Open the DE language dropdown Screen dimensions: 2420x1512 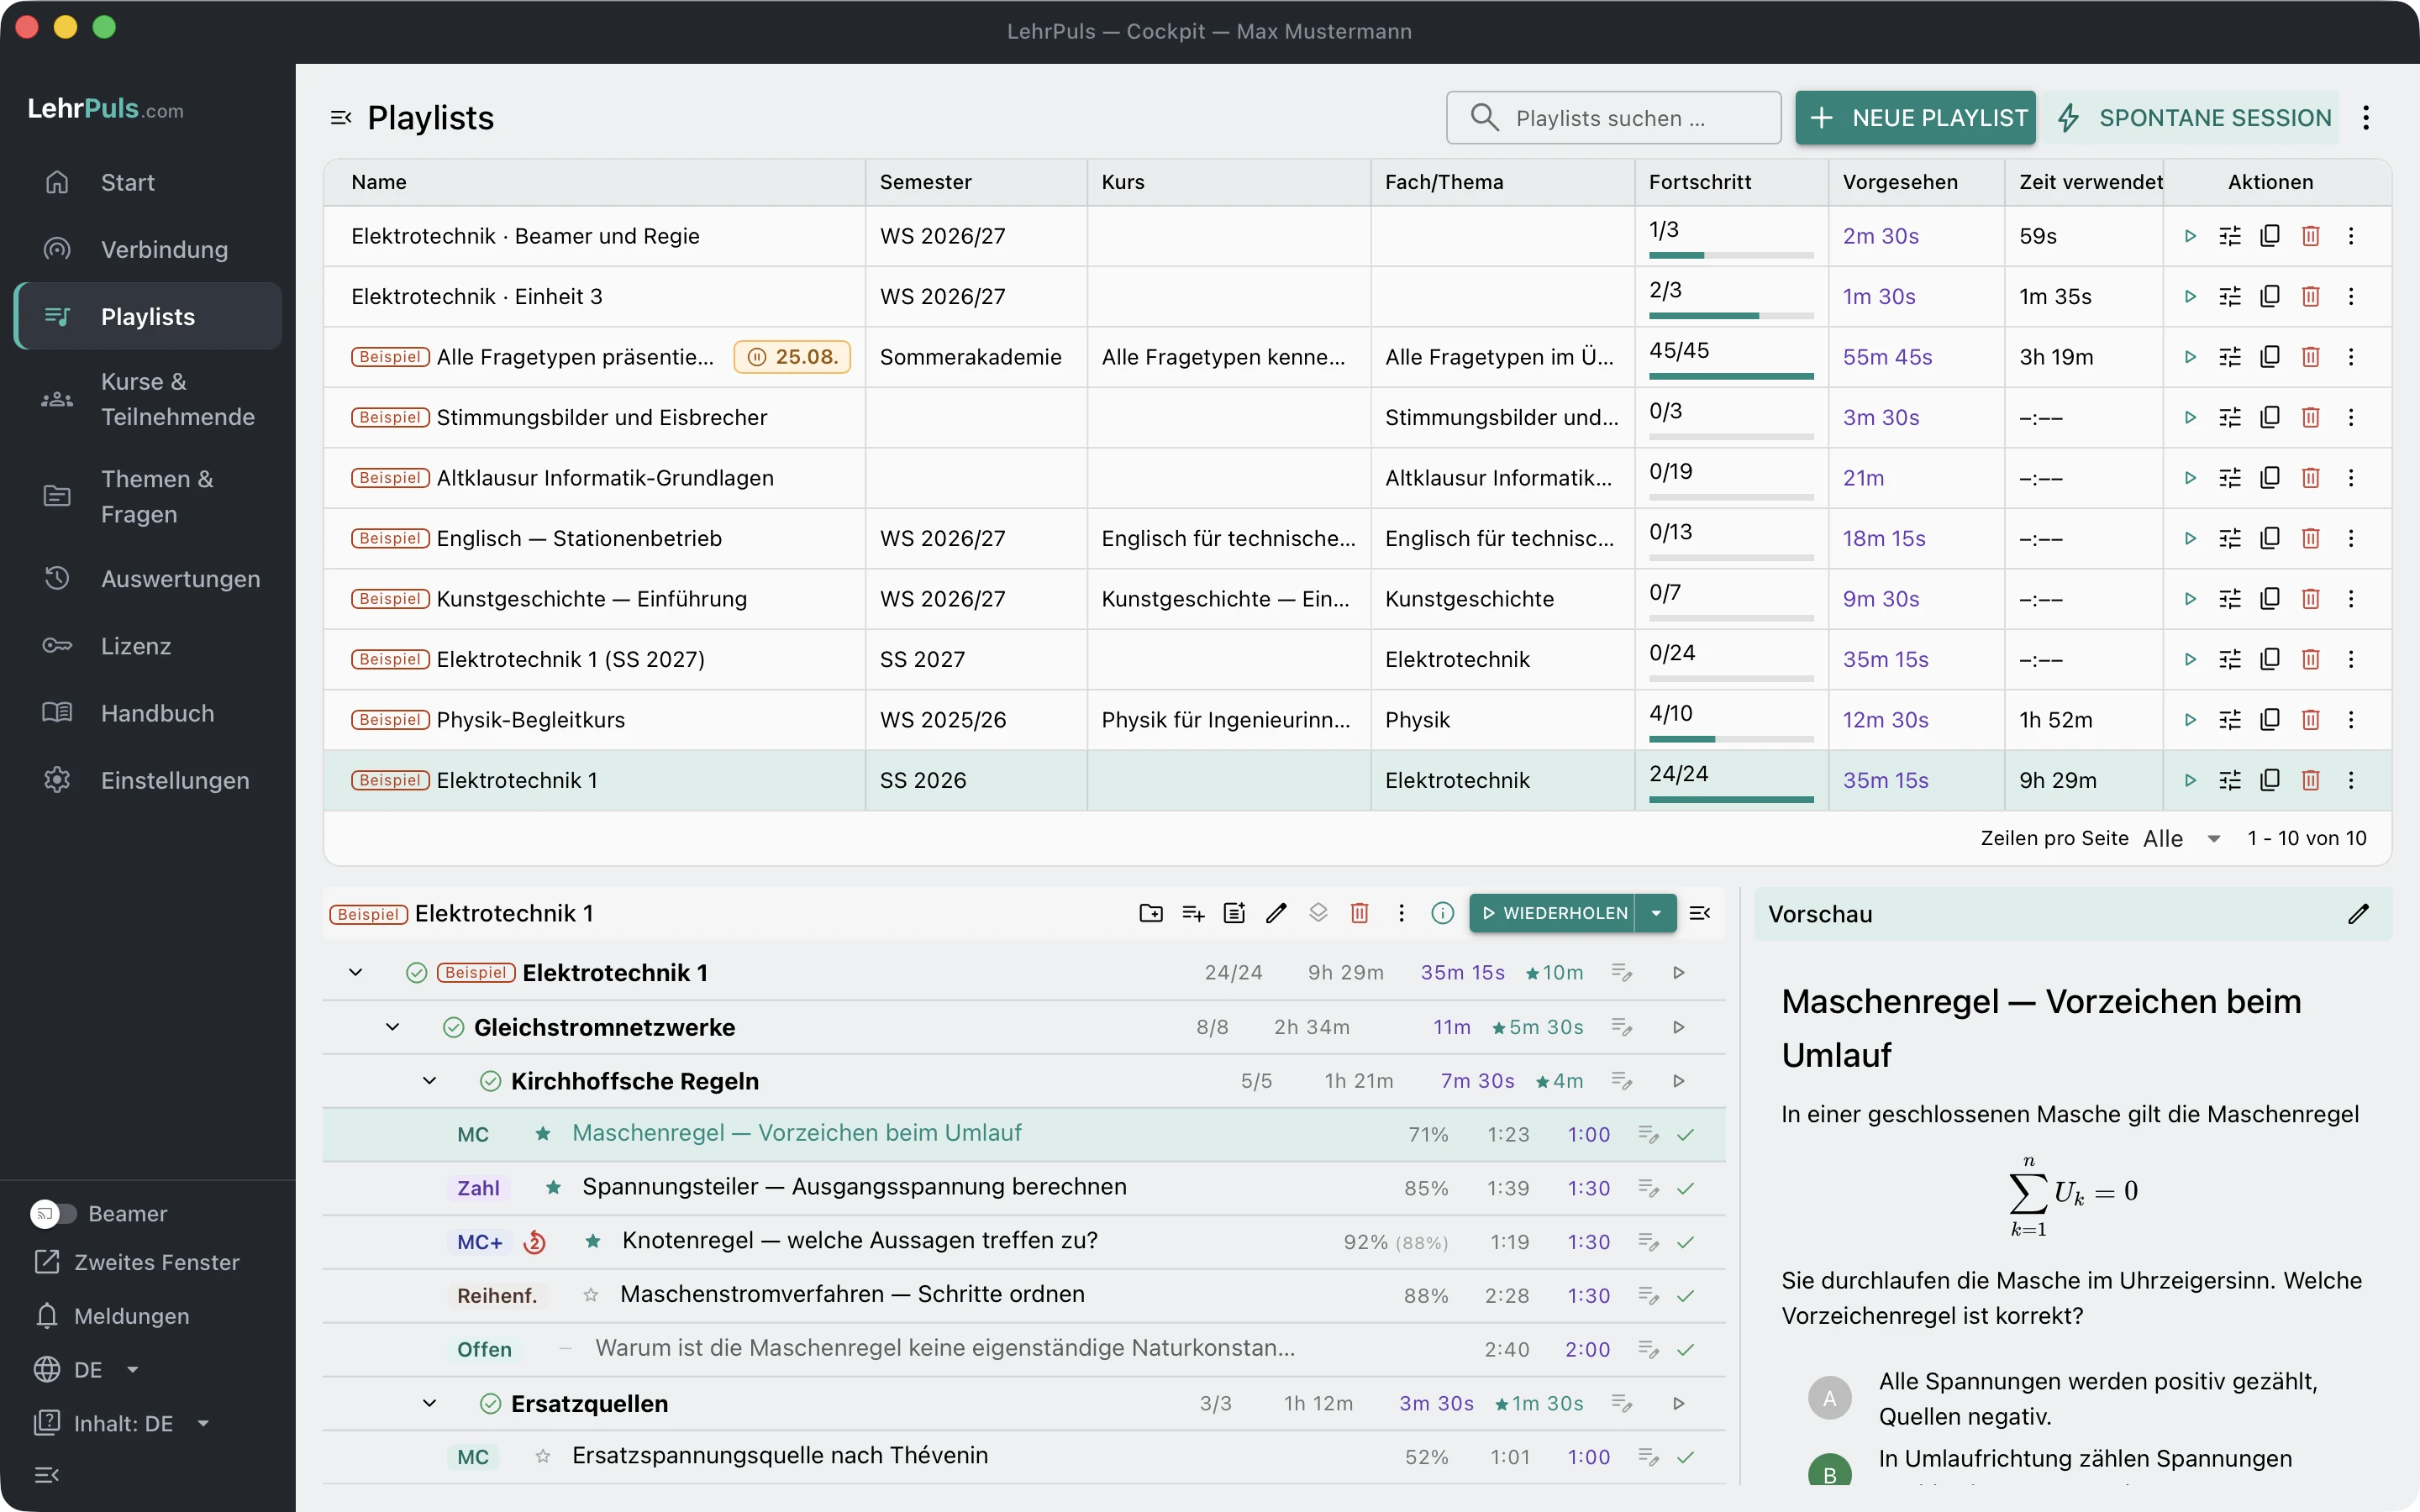[x=87, y=1369]
